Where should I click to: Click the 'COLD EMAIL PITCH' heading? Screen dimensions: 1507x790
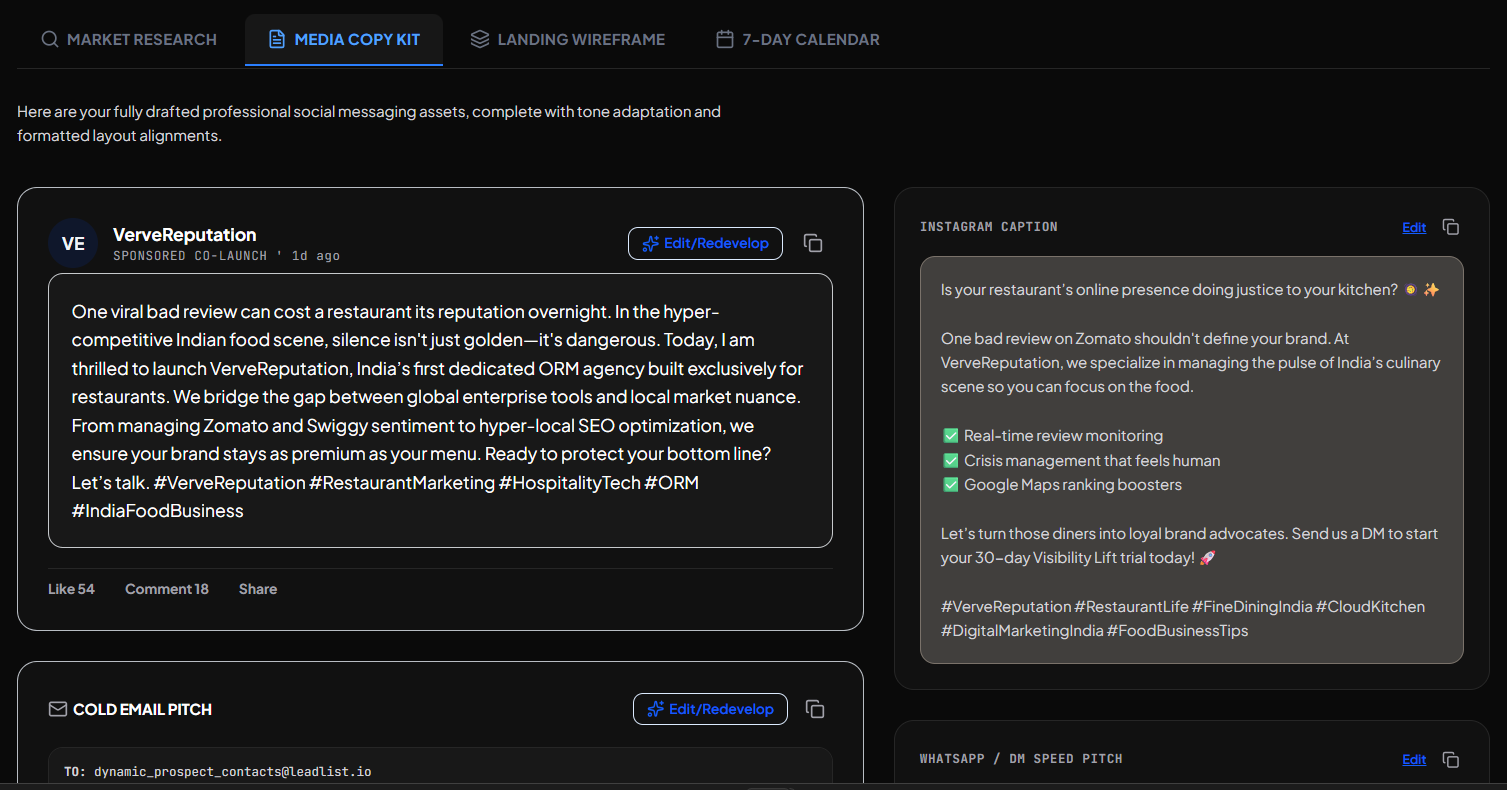142,709
